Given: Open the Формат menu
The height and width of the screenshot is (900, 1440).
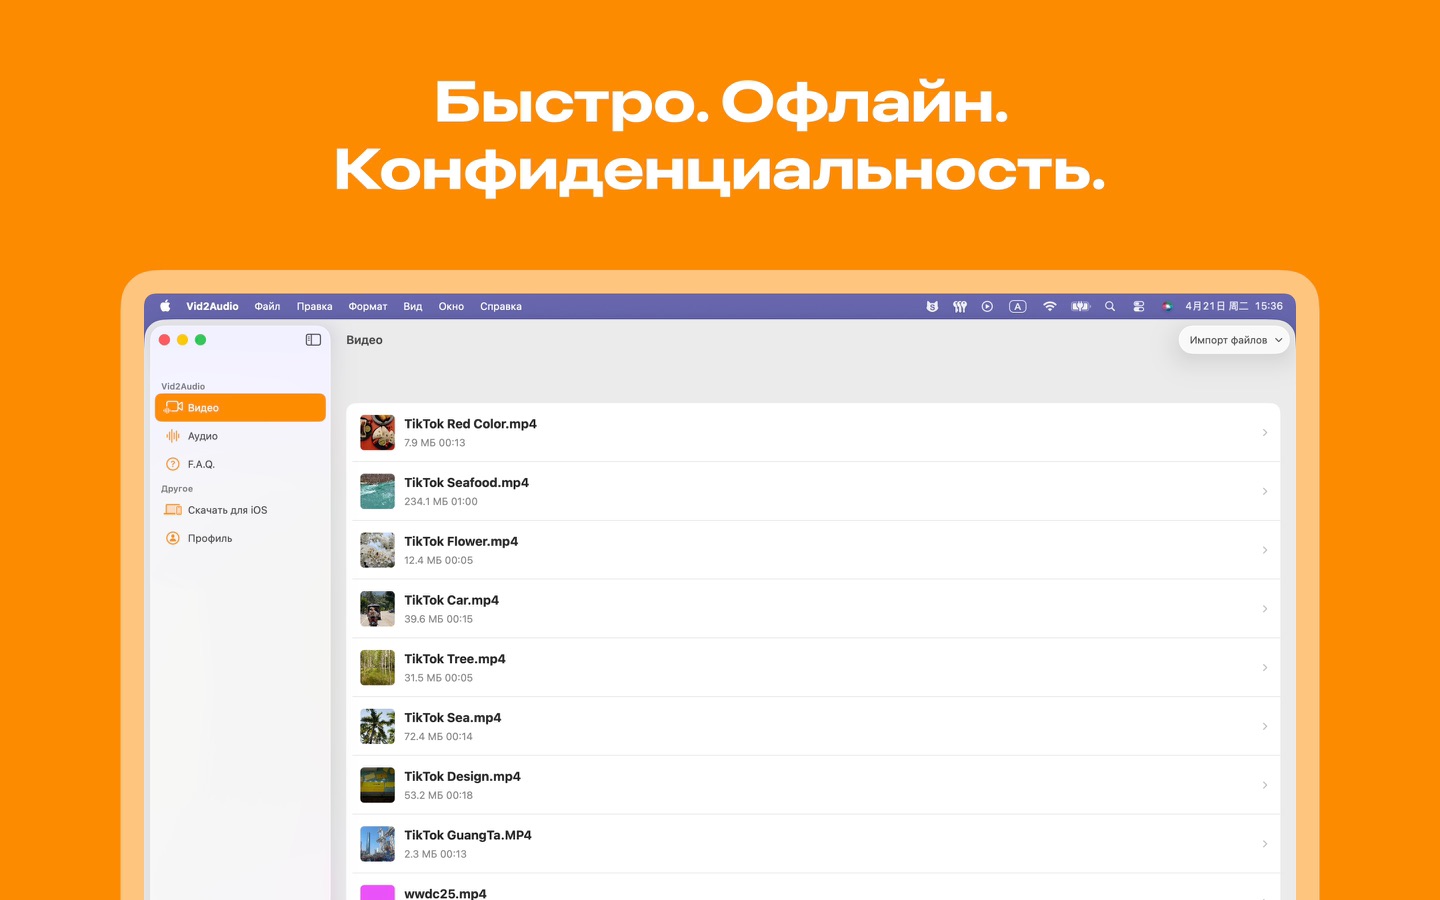Looking at the screenshot, I should pos(368,307).
